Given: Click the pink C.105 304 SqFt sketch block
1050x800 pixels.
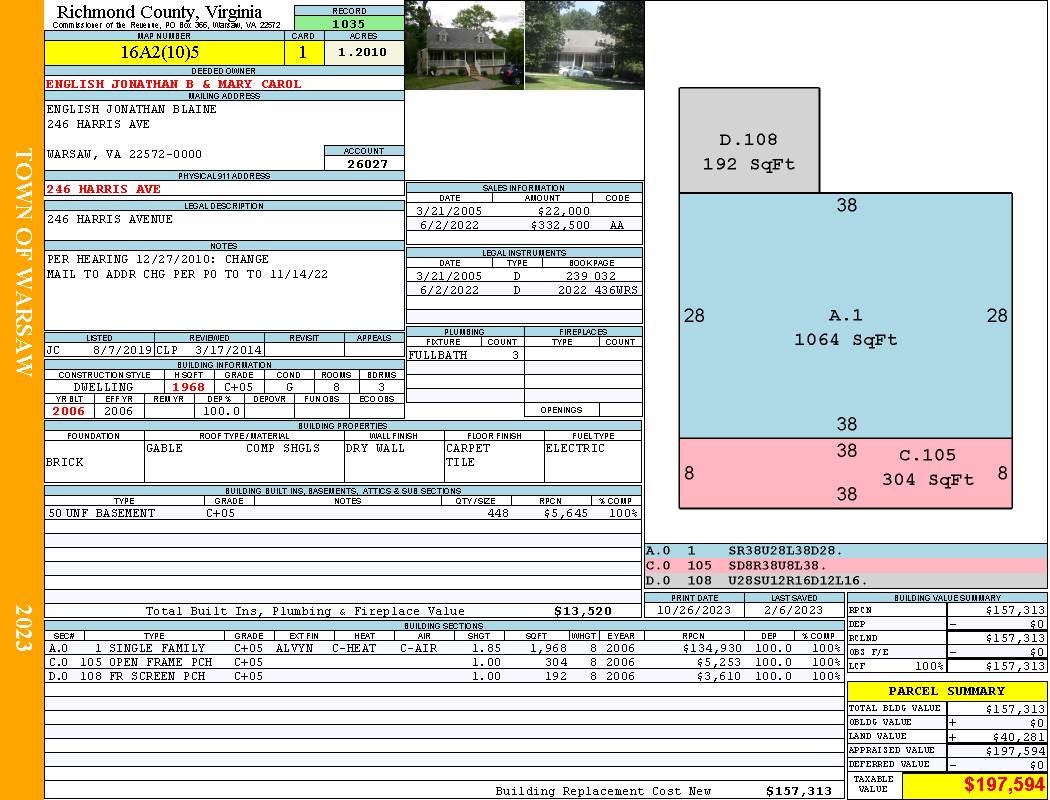Looking at the screenshot, I should click(845, 473).
